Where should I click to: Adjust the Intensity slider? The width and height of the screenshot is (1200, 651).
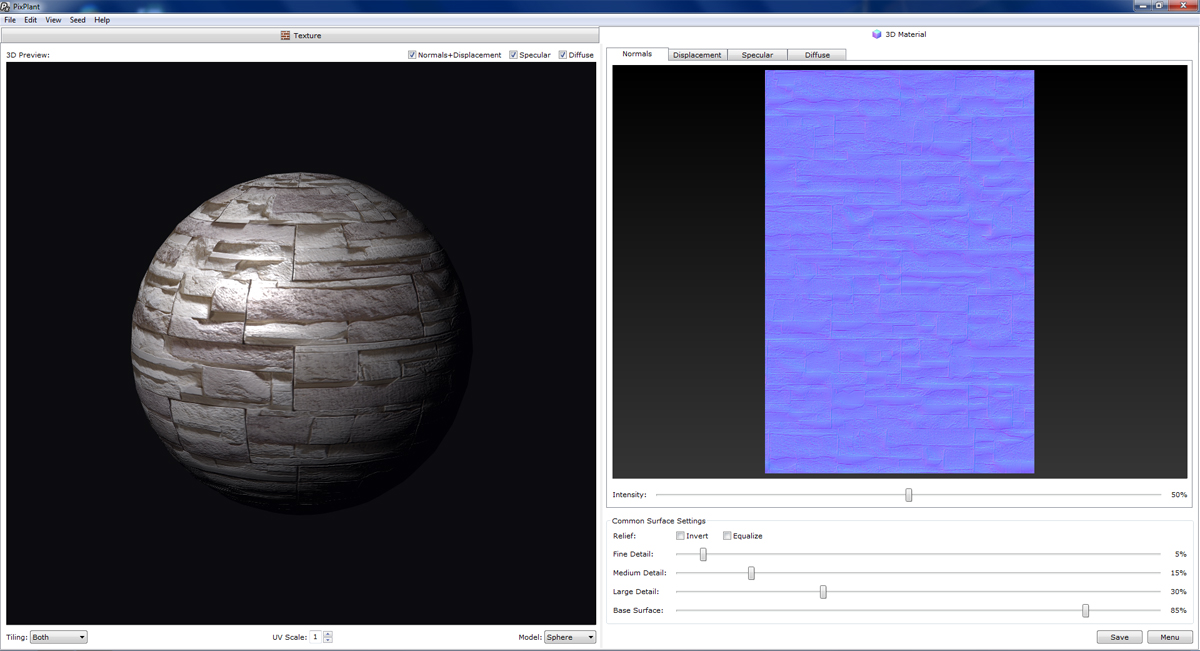click(x=908, y=494)
